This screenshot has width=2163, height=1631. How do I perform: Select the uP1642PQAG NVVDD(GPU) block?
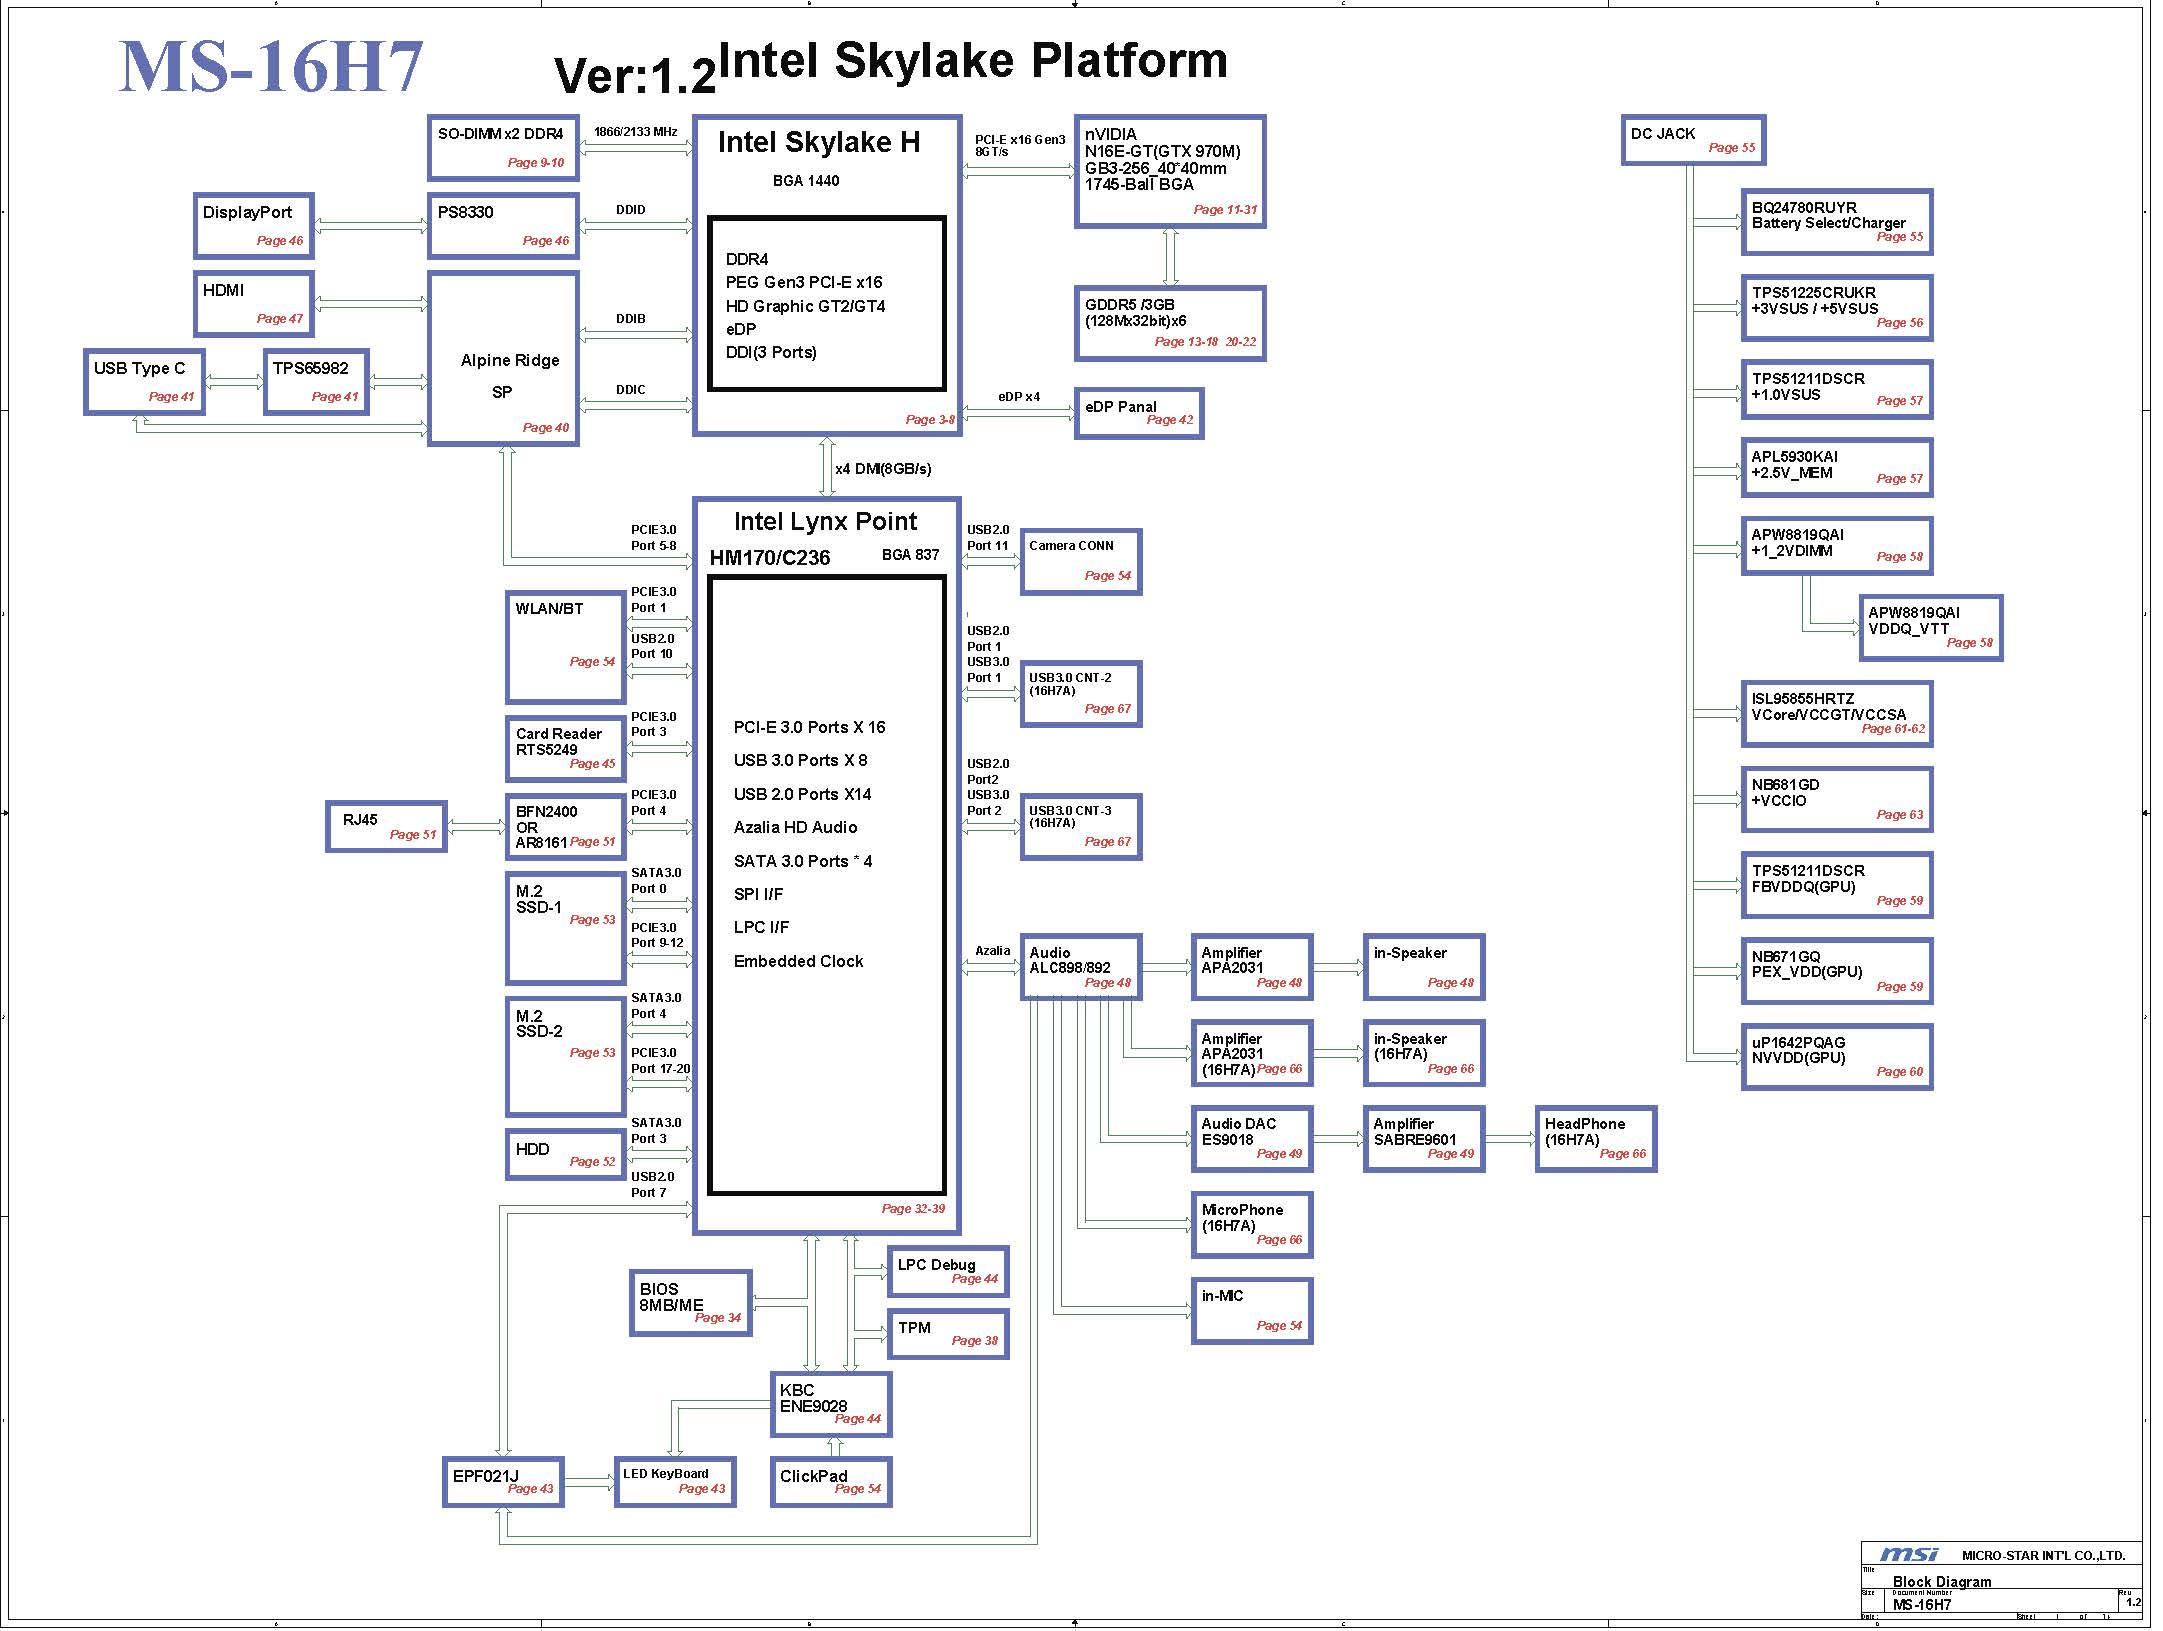tap(1837, 1057)
